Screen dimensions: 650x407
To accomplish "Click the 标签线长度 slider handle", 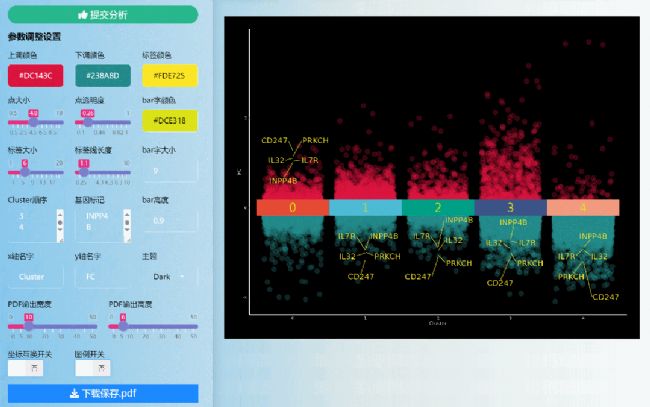I will coord(84,170).
